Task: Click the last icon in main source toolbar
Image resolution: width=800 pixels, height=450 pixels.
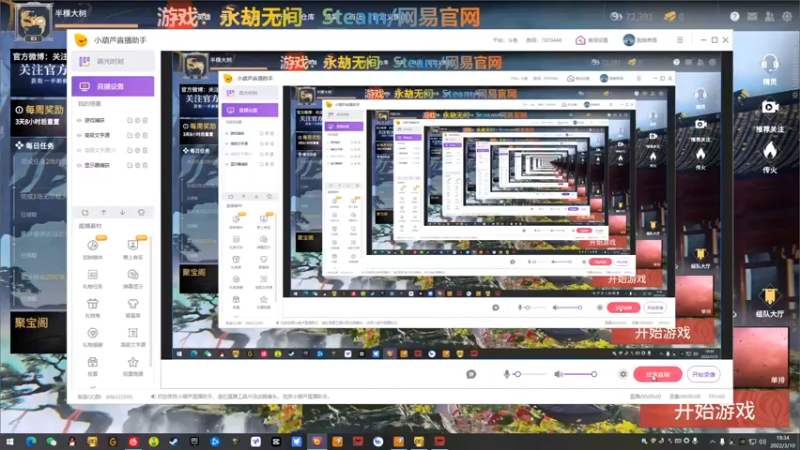Action: (141, 212)
